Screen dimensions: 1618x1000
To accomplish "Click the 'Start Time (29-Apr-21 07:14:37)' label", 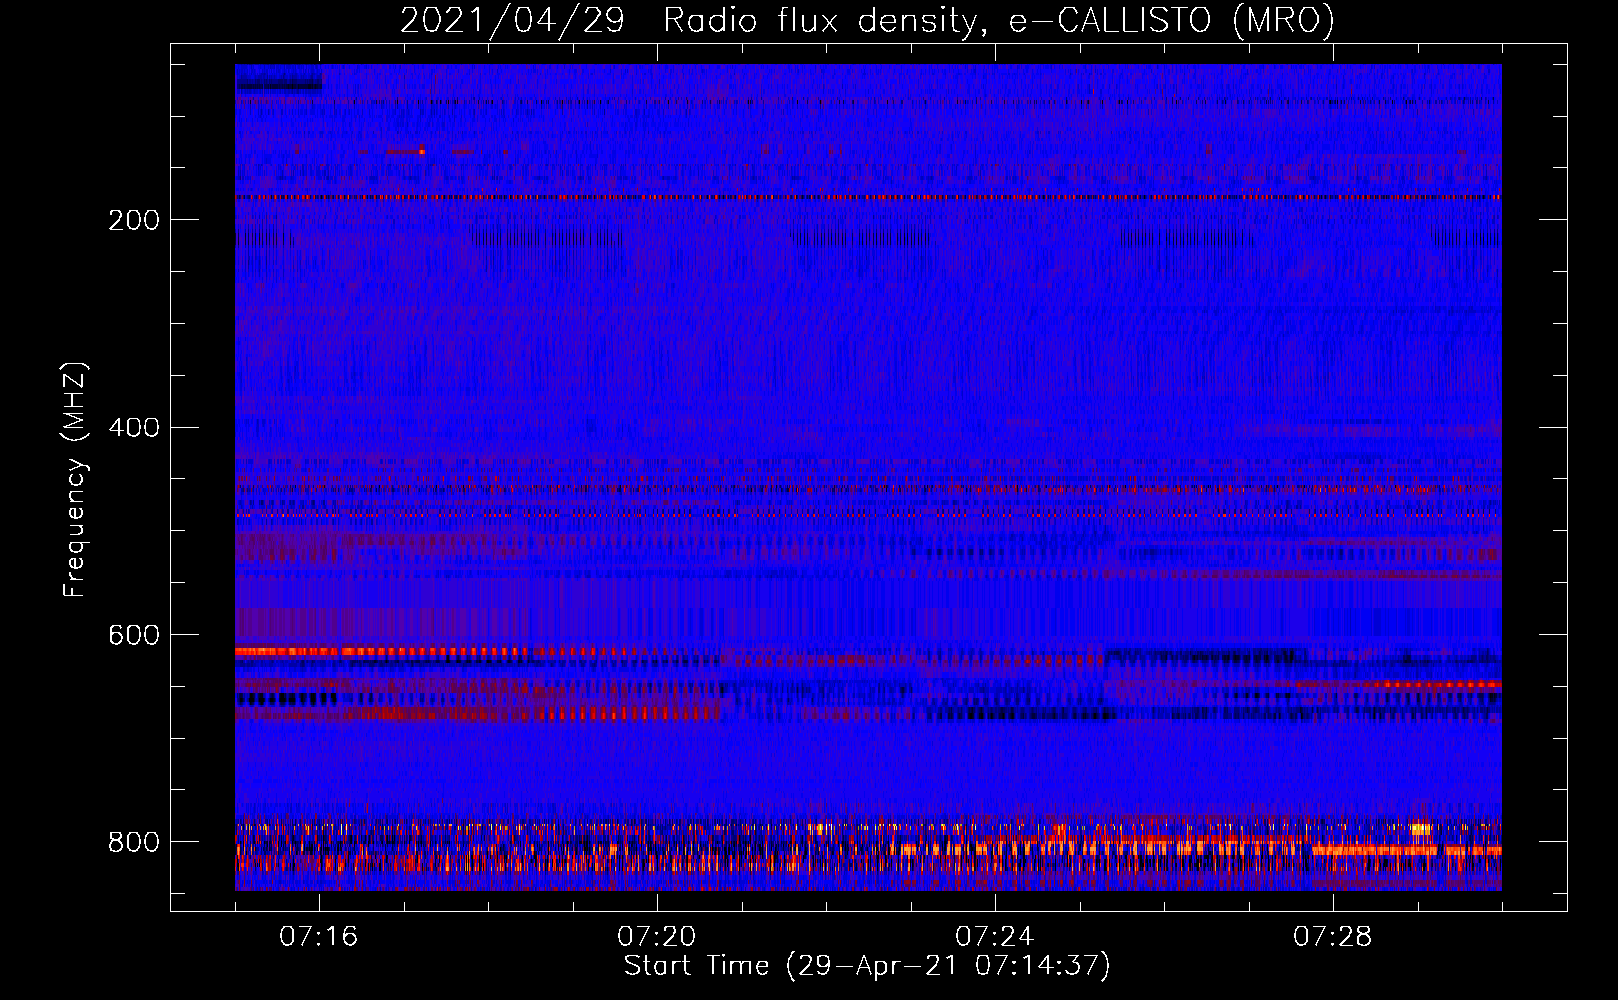I will pyautogui.click(x=867, y=966).
